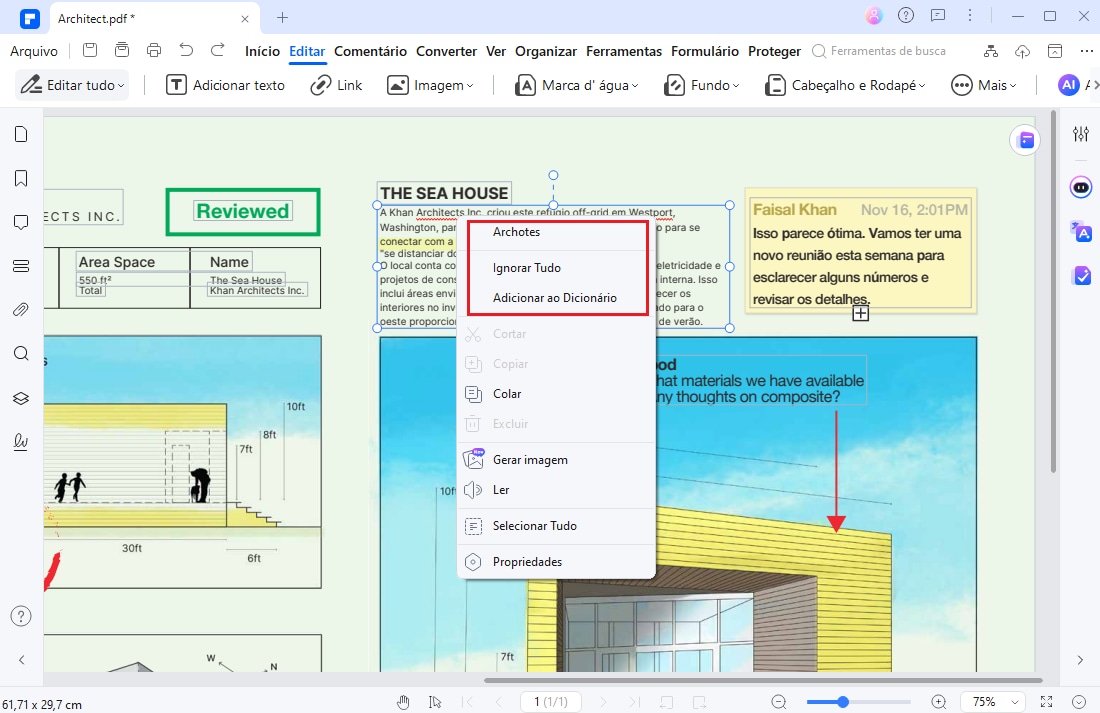Open the AI assistant robot icon
Screen dimensions: 1100x713
click(x=1081, y=187)
